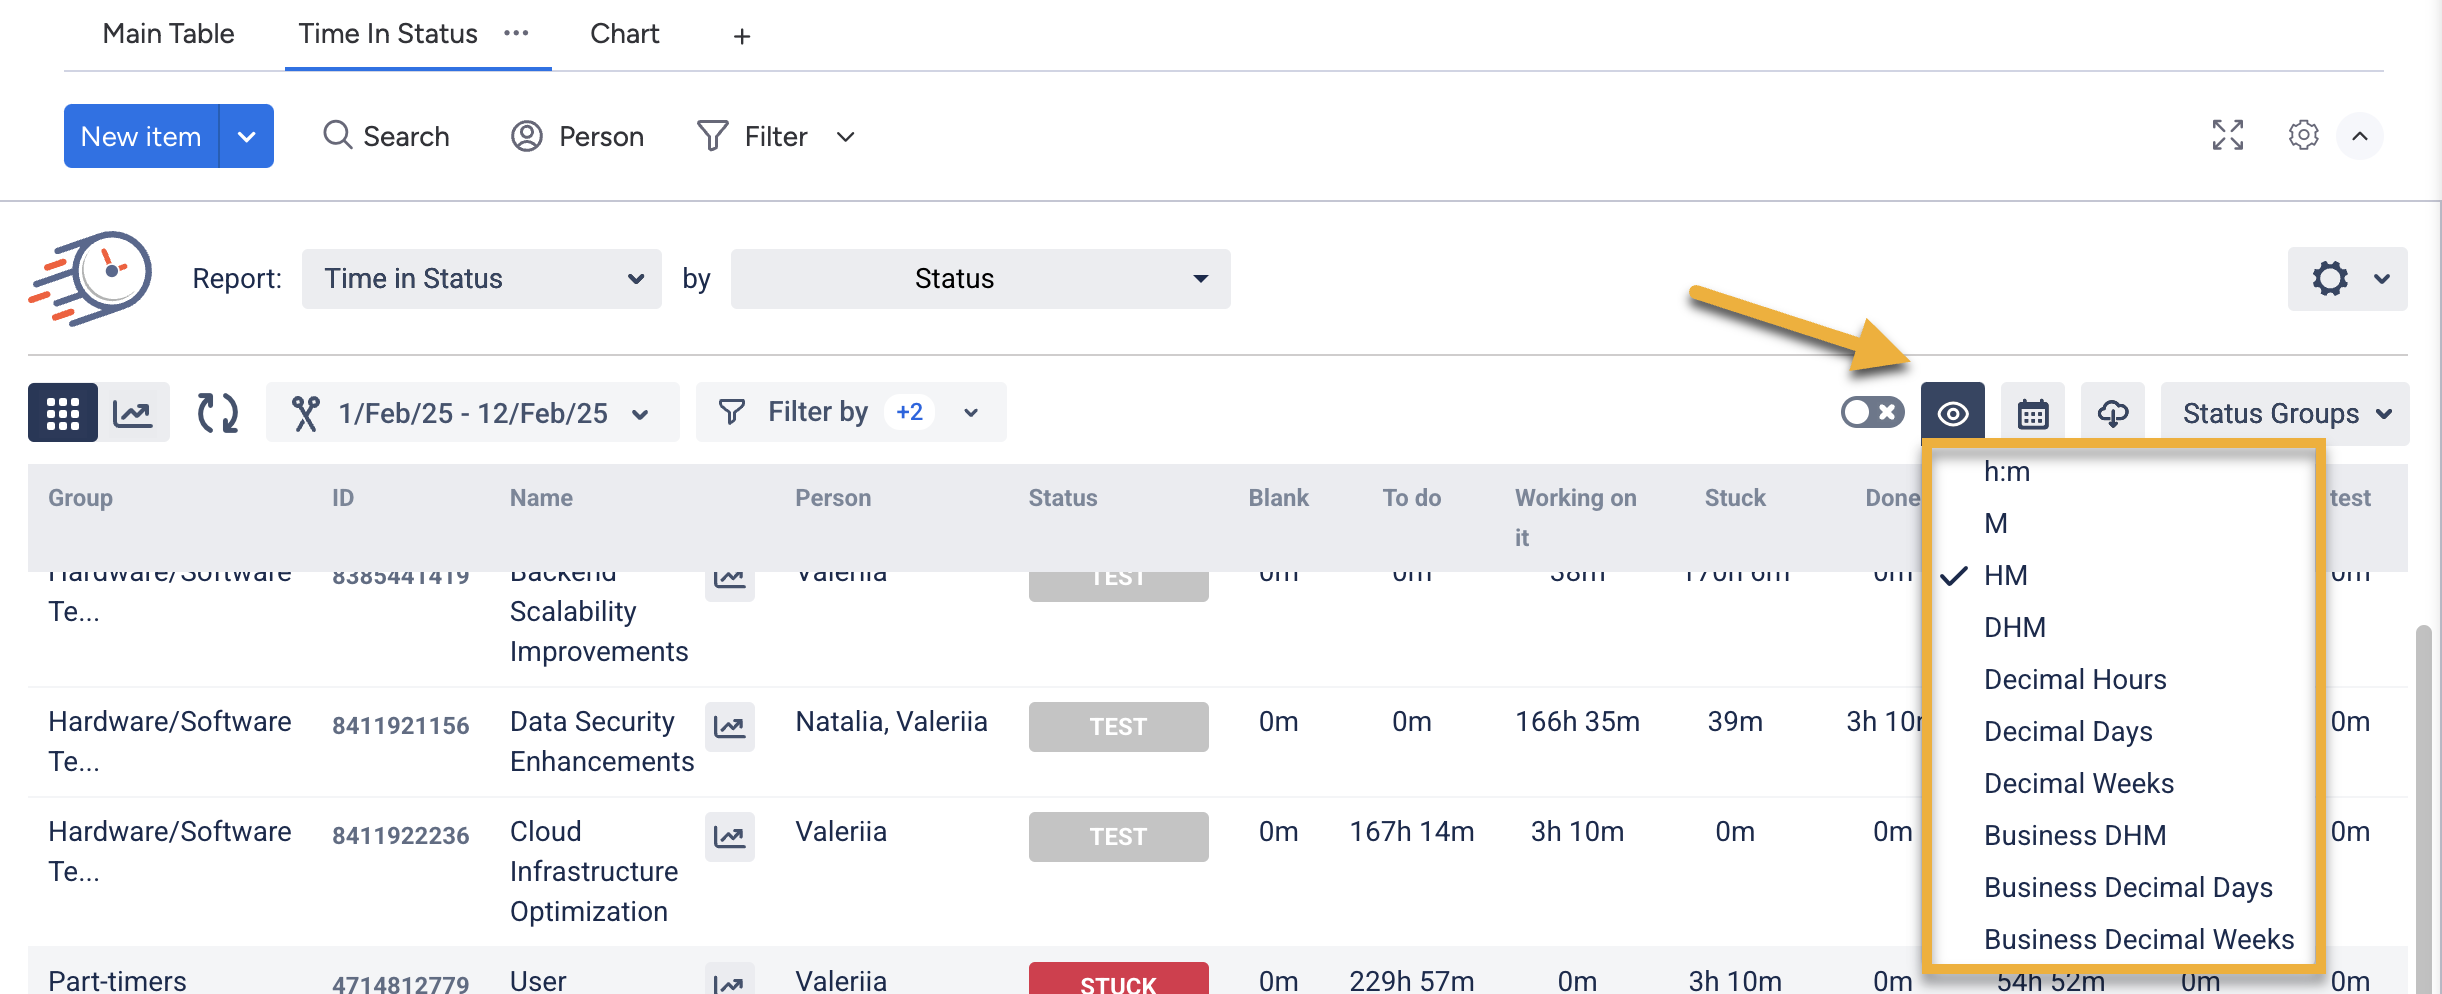
Task: Click the refresh report icon
Action: (217, 413)
